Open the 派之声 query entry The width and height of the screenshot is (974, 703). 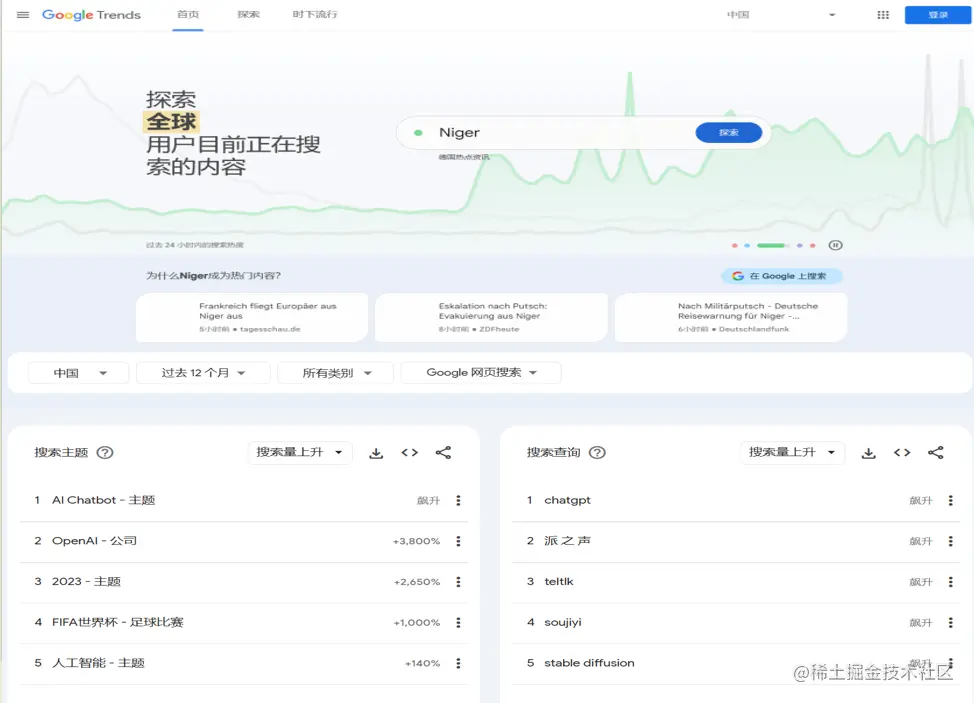coord(567,542)
